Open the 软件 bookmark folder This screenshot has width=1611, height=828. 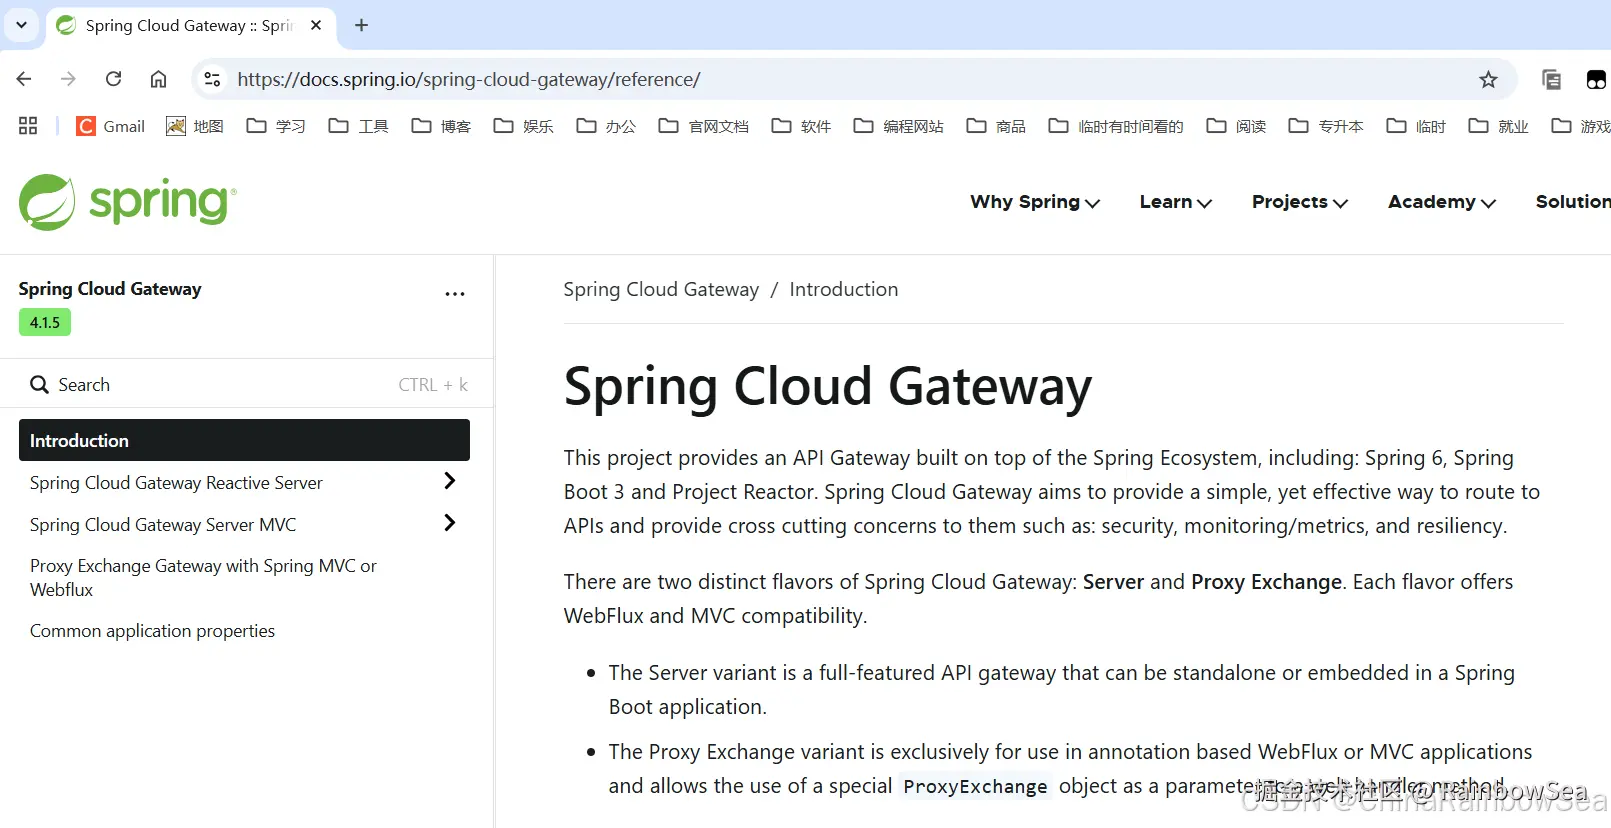[x=801, y=126]
